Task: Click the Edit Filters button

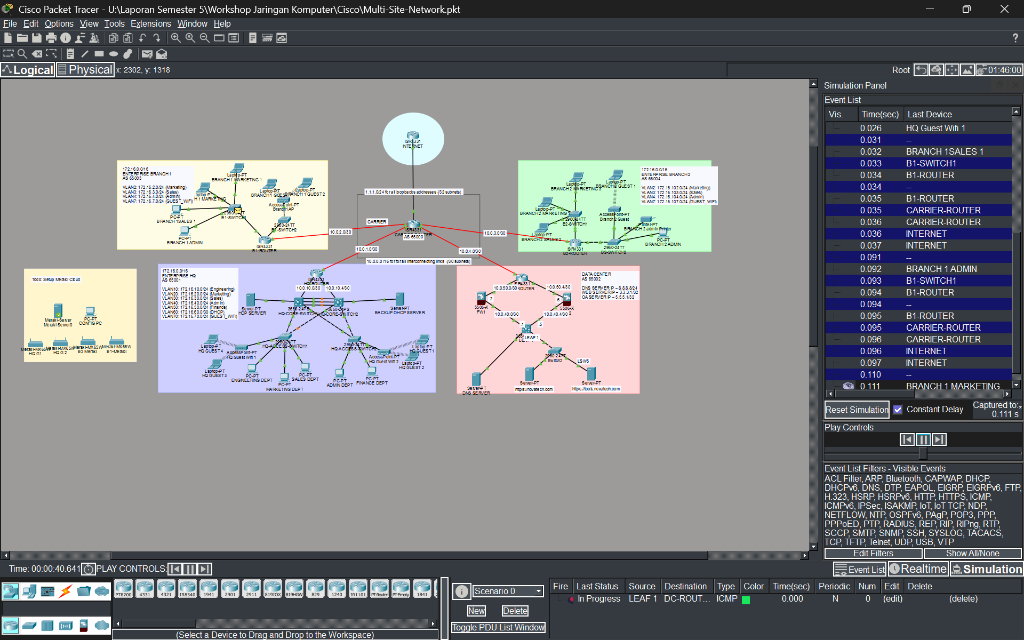Action: [x=873, y=553]
